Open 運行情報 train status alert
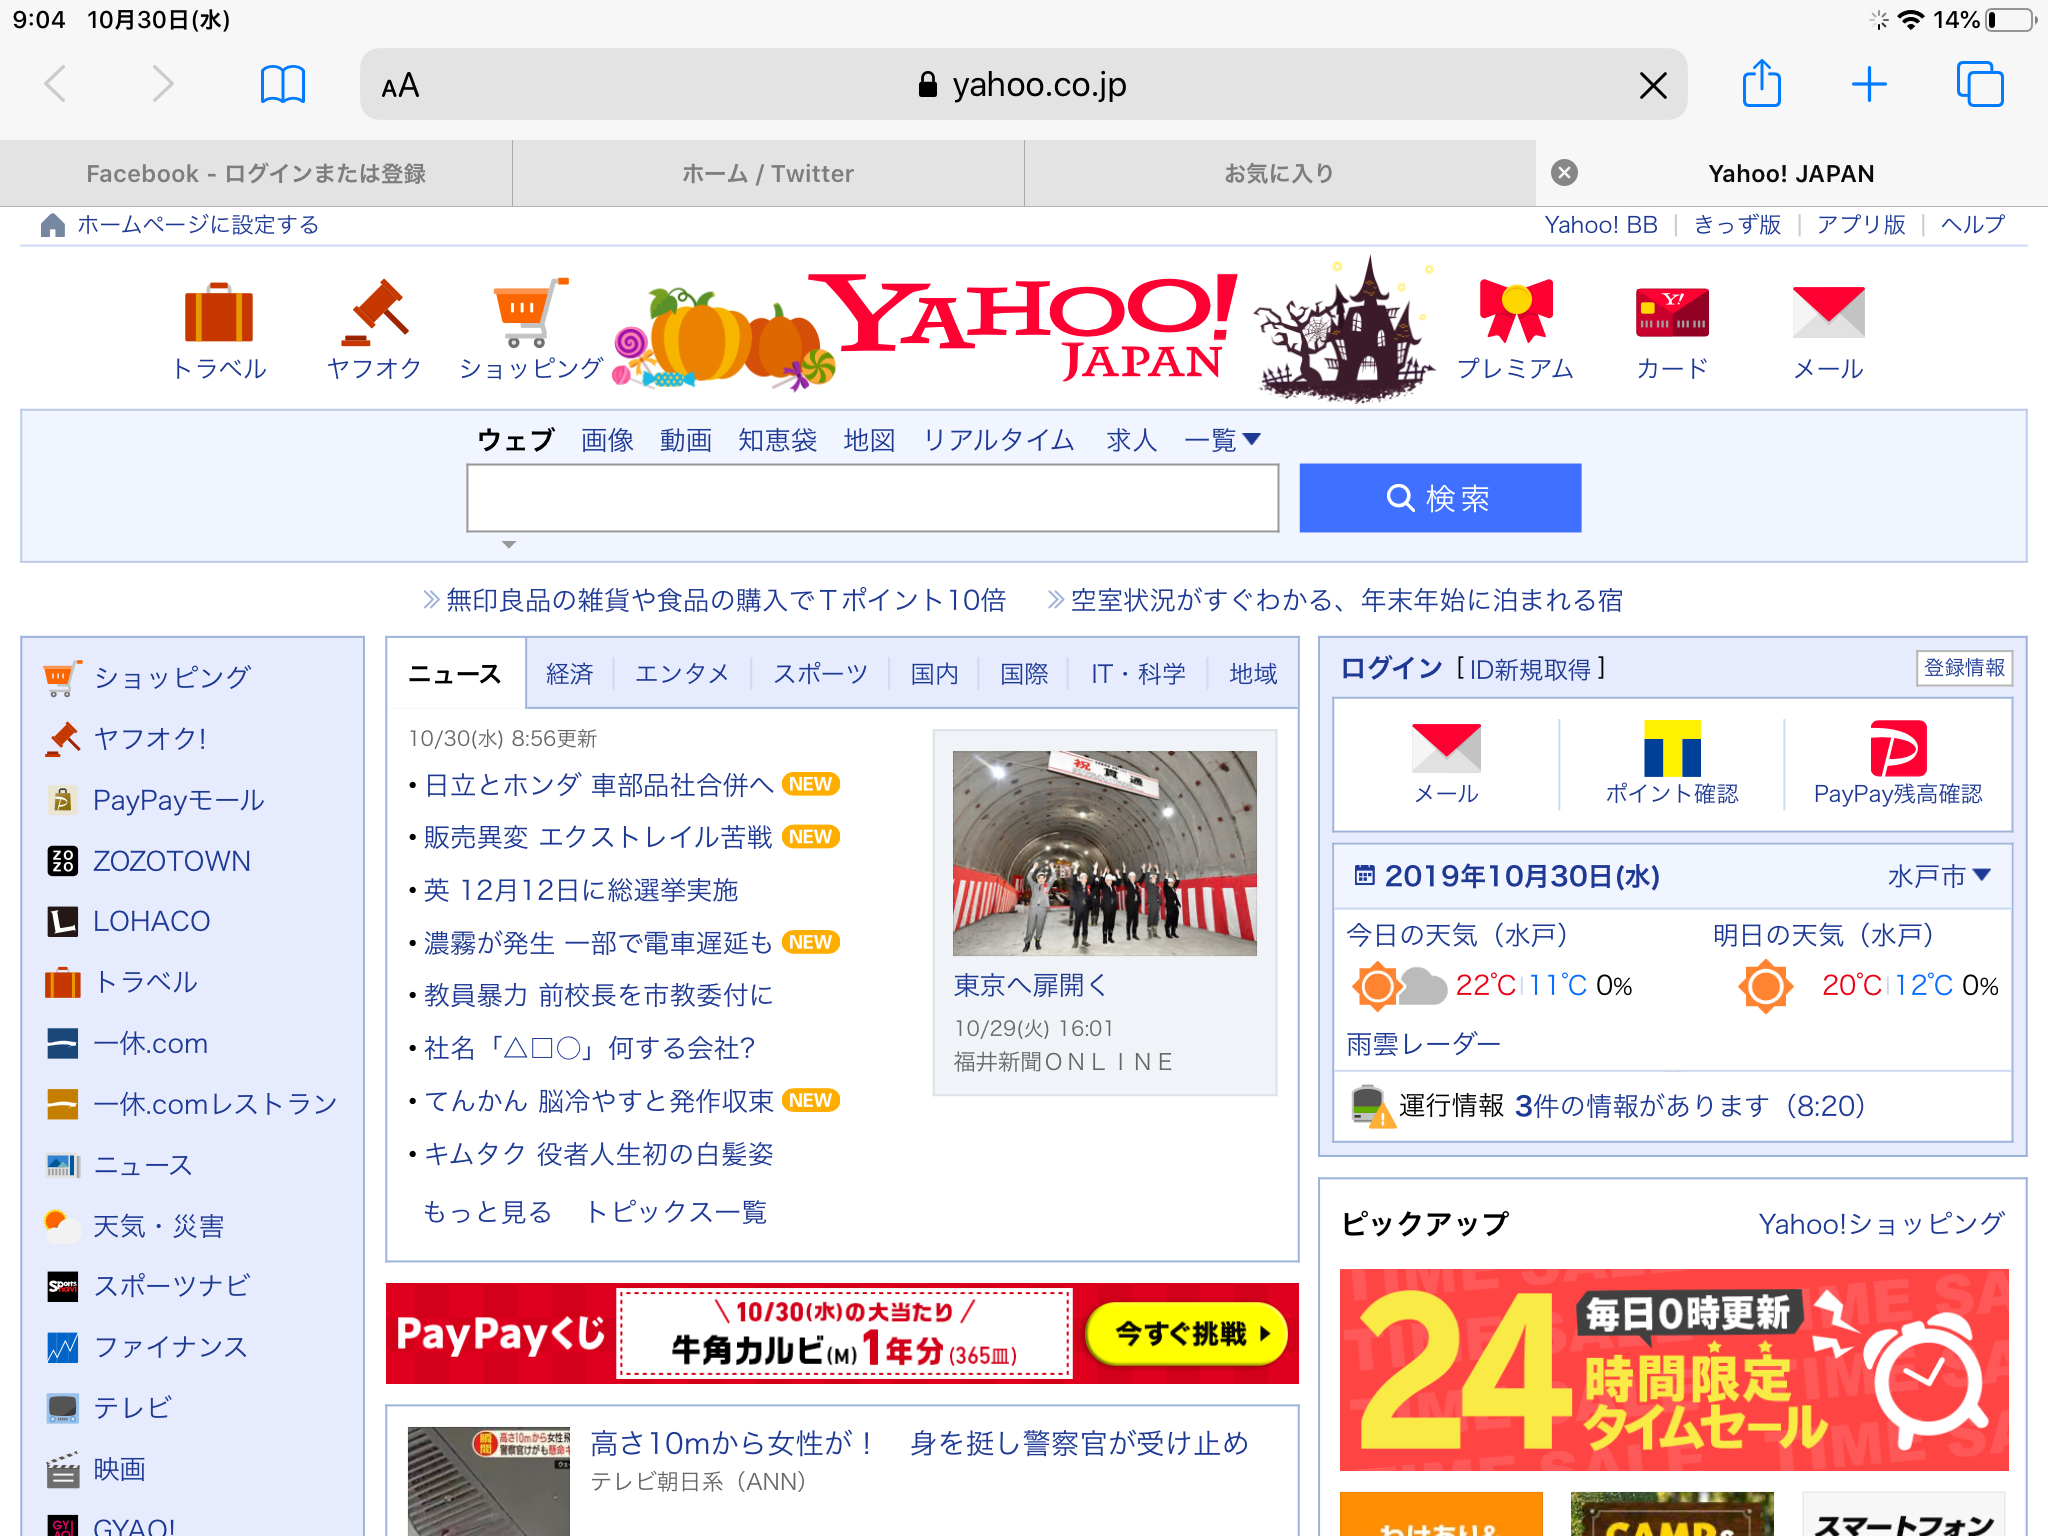Viewport: 2048px width, 1536px height. [1608, 1106]
